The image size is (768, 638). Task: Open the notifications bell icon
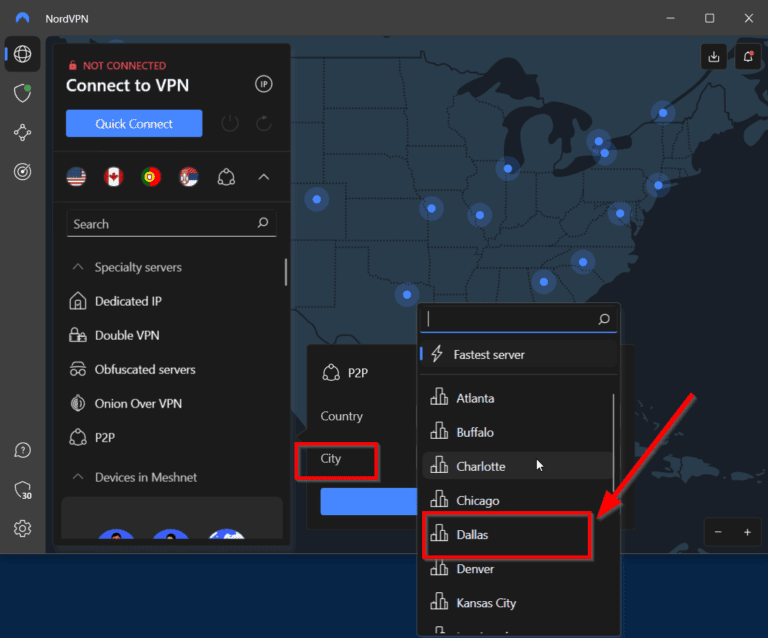[748, 57]
